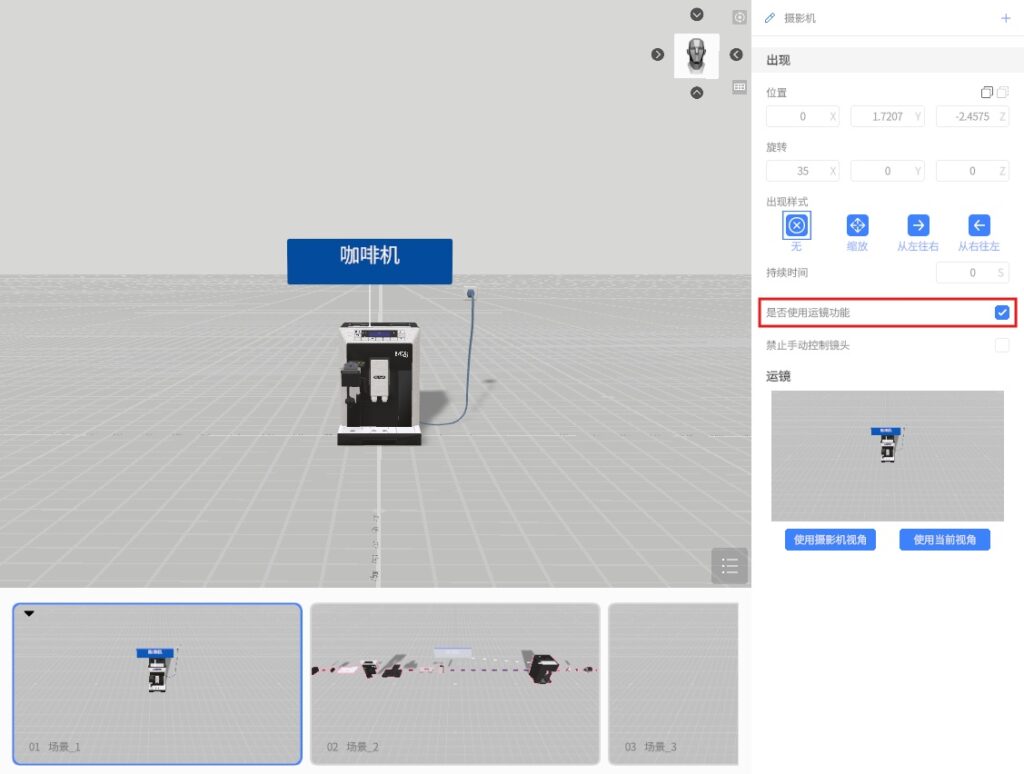This screenshot has width=1024, height=774.
Task: Click the 持续时间 duration input field
Action: coord(965,272)
